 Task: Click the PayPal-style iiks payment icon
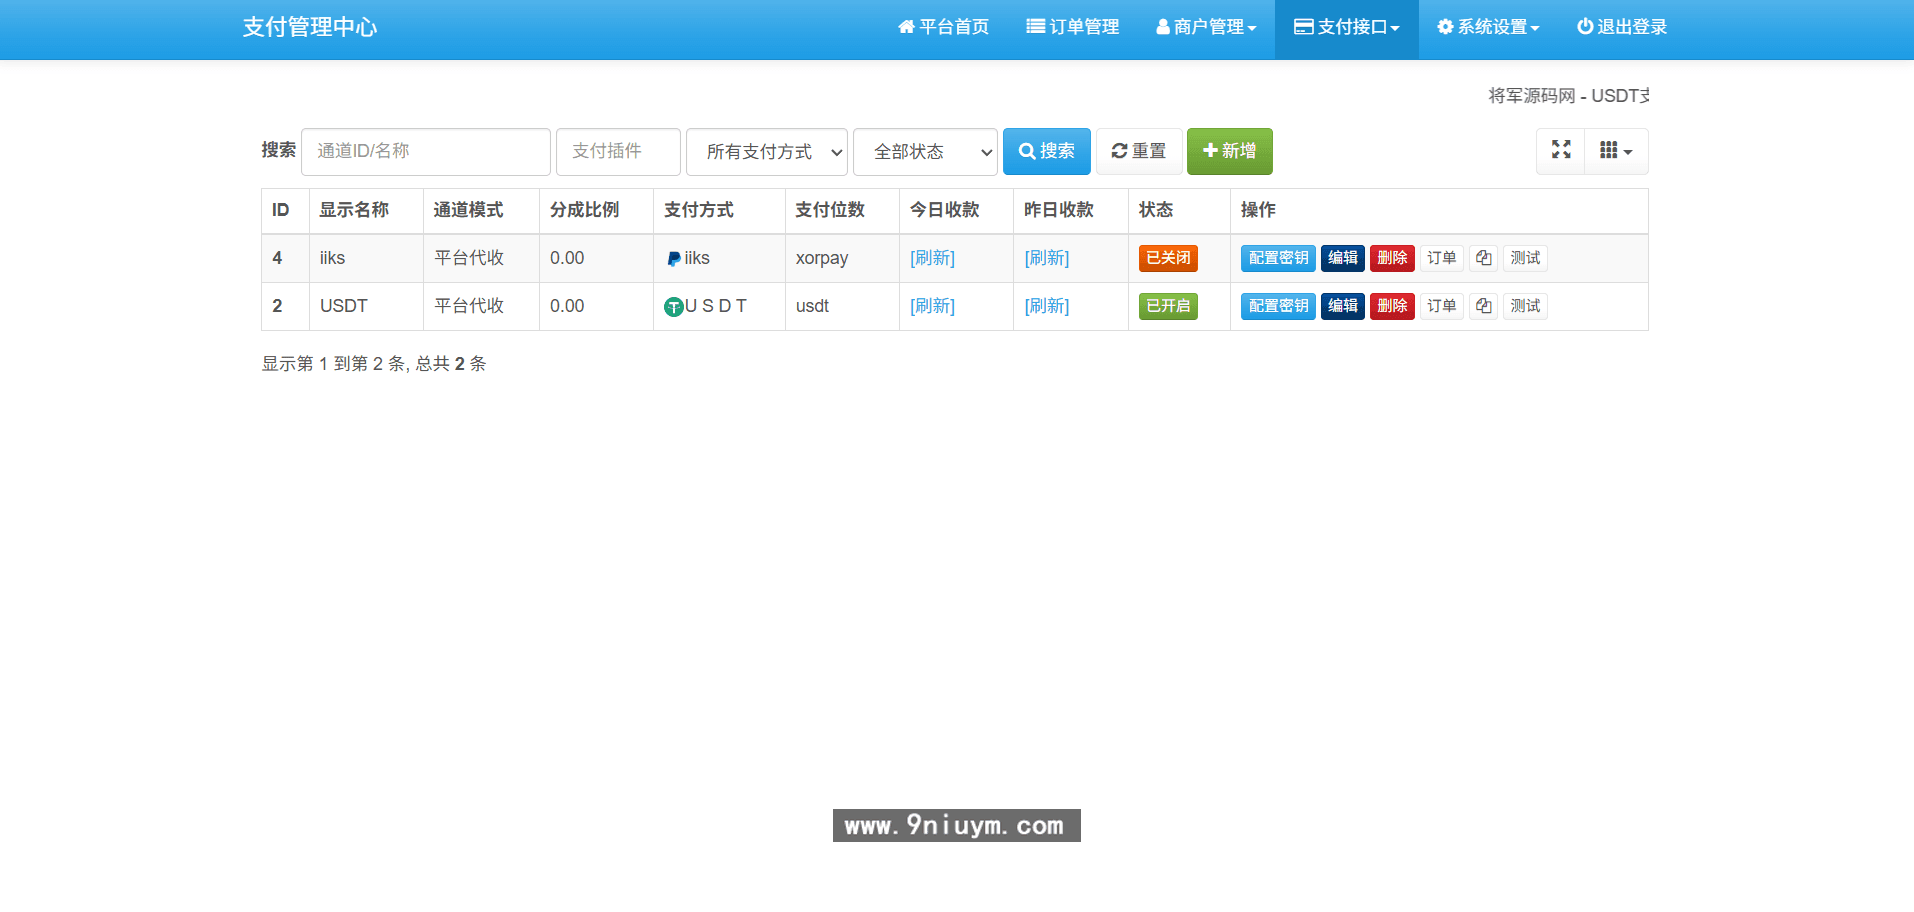click(x=674, y=259)
